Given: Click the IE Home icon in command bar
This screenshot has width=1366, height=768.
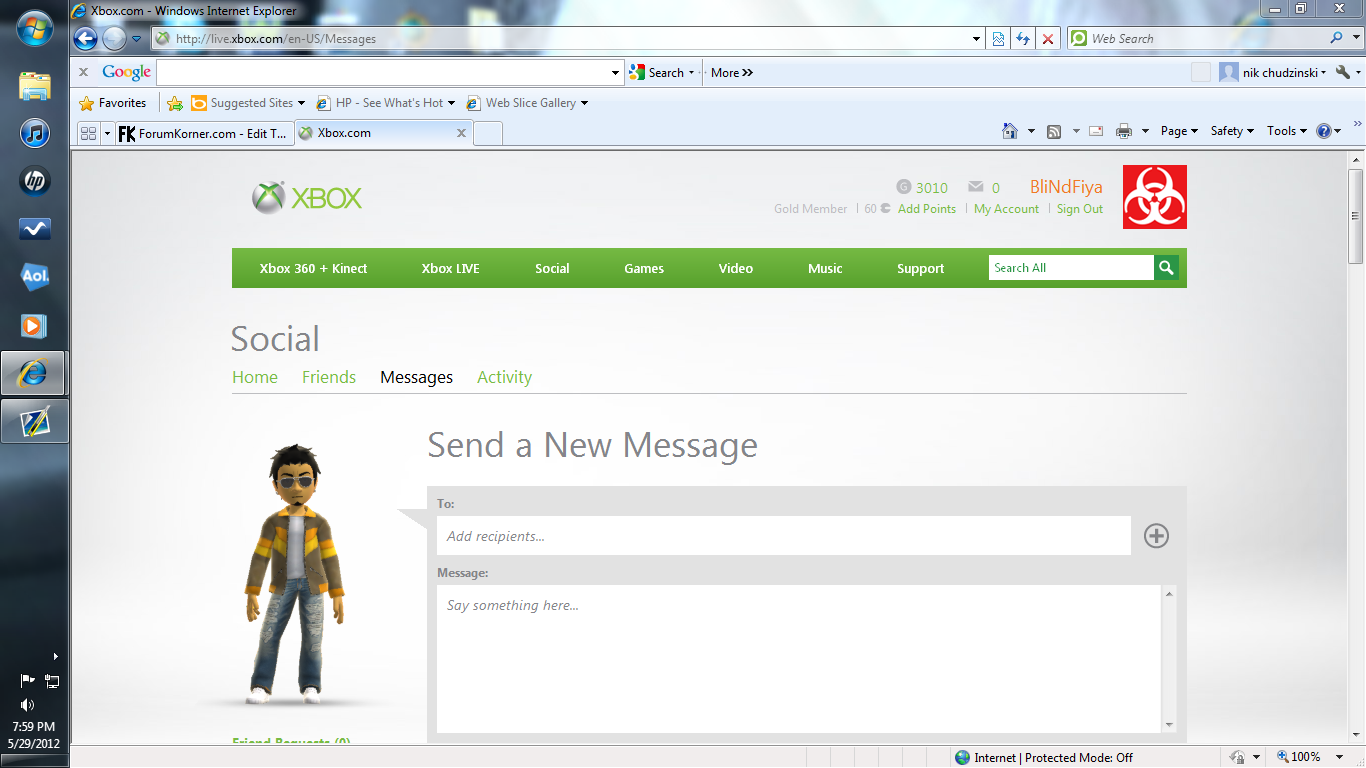Looking at the screenshot, I should point(1010,131).
